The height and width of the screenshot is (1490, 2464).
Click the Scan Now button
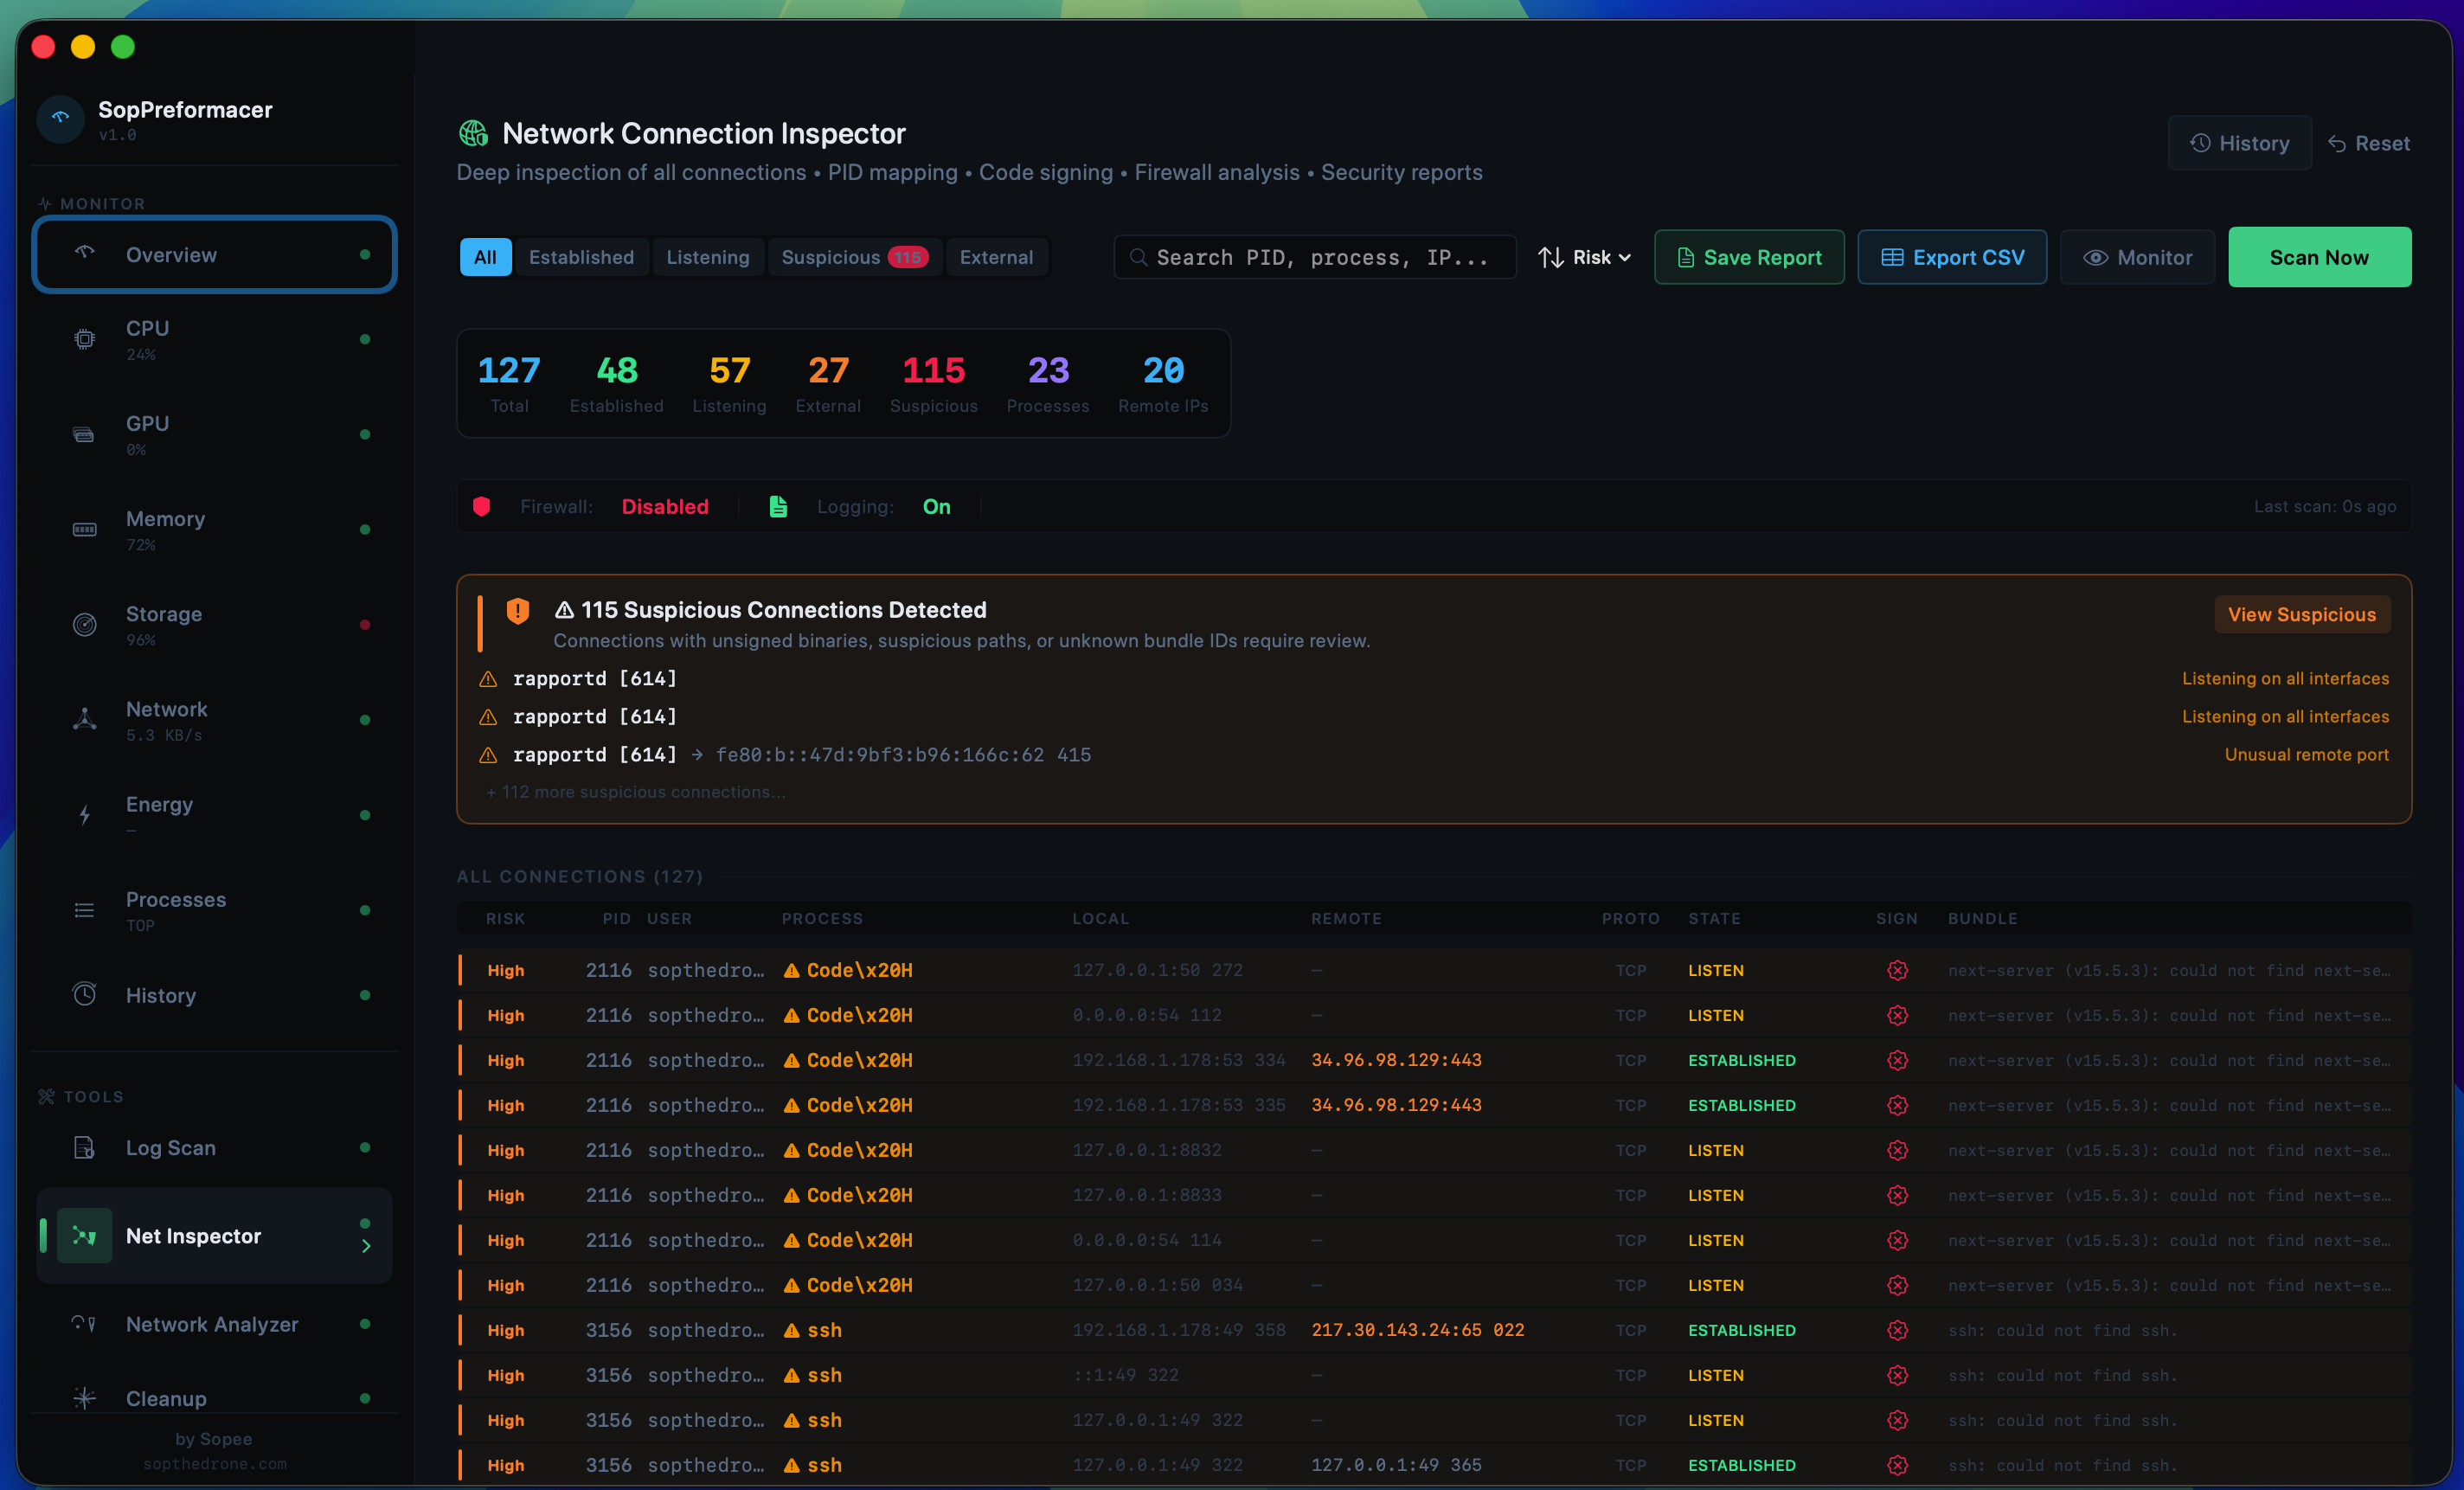(x=2319, y=257)
